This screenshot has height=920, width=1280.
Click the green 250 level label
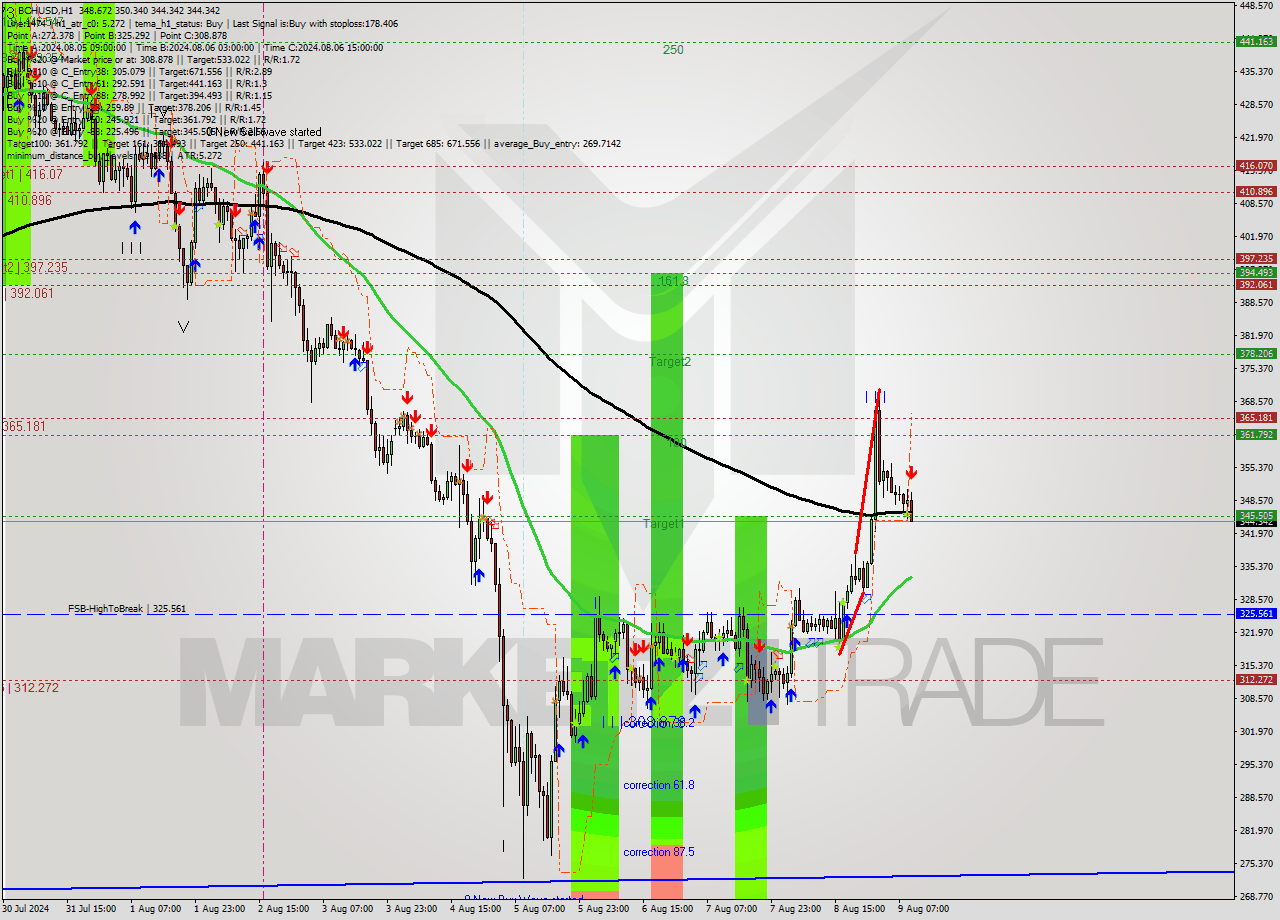point(673,49)
